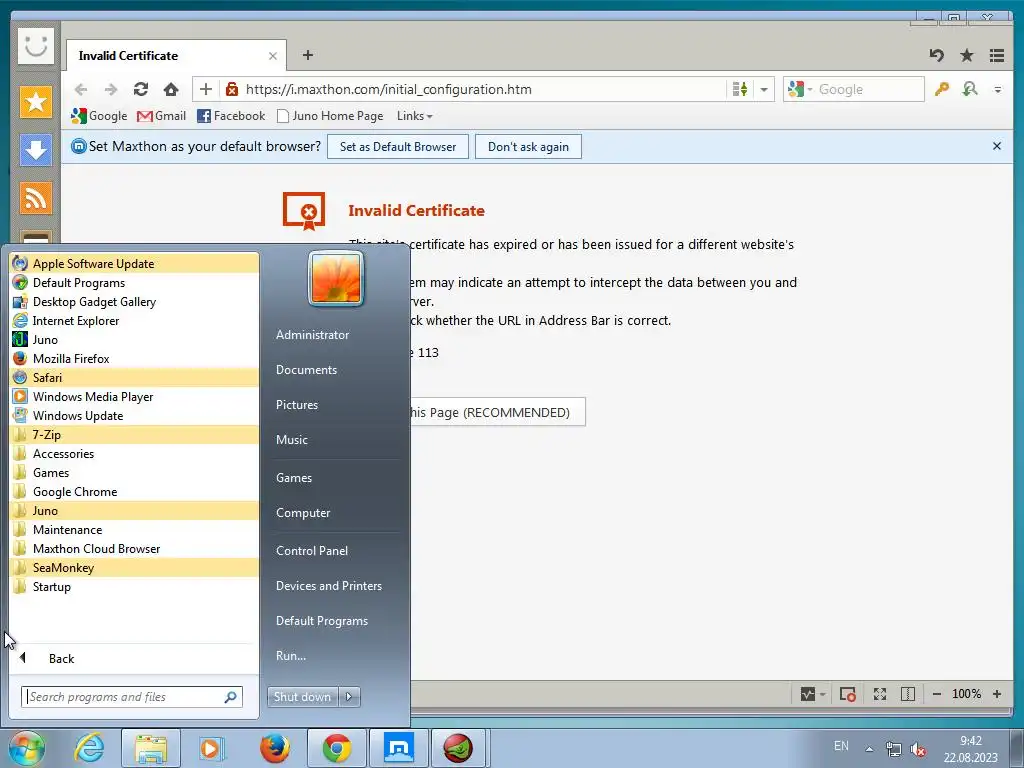Open Favorites star in Maxthon sidebar

[35, 102]
